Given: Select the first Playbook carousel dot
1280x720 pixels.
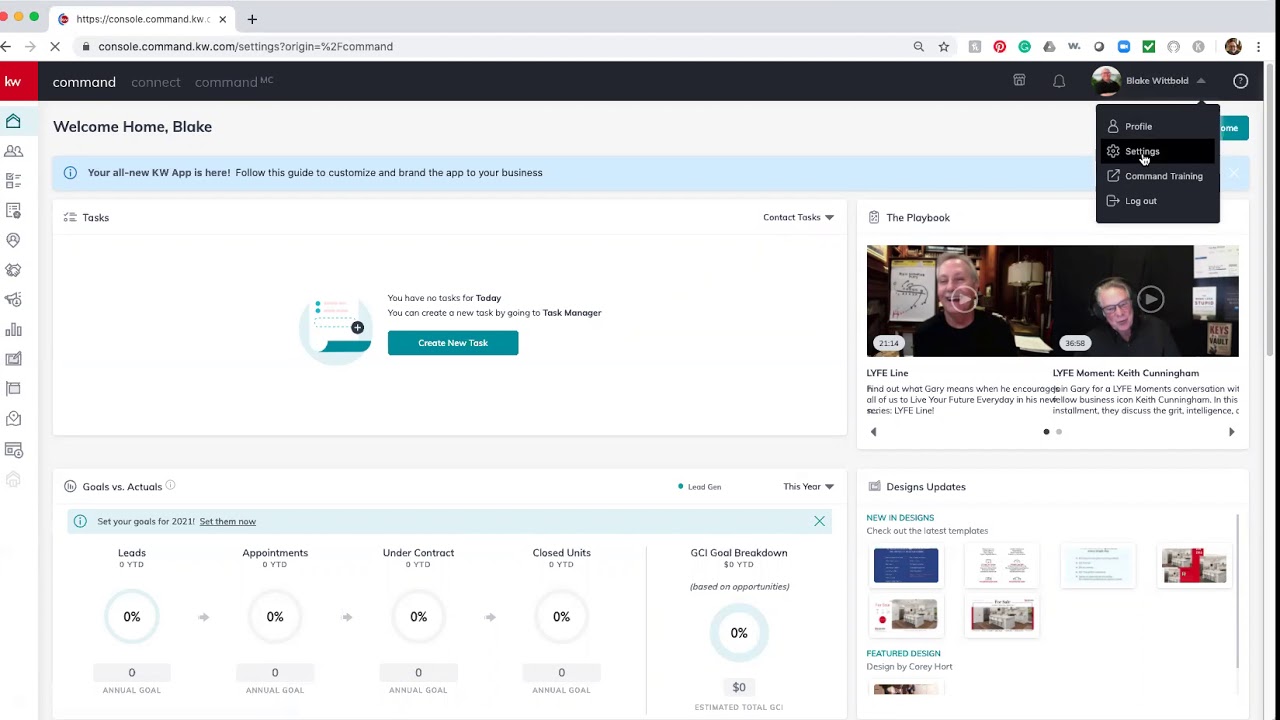Looking at the screenshot, I should [x=1046, y=432].
